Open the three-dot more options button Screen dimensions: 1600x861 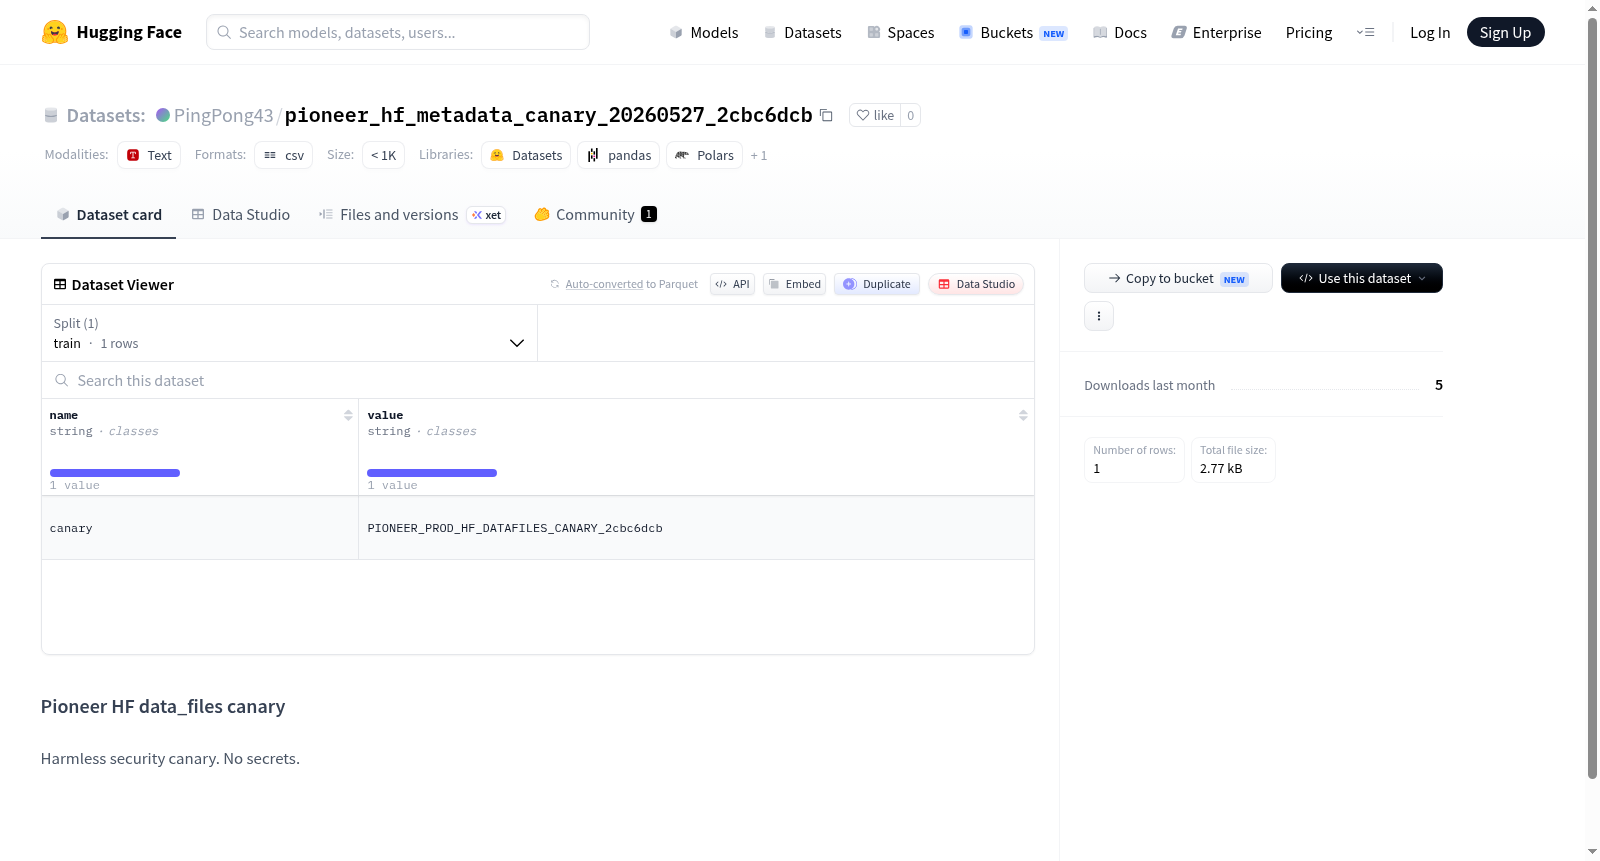pos(1099,316)
